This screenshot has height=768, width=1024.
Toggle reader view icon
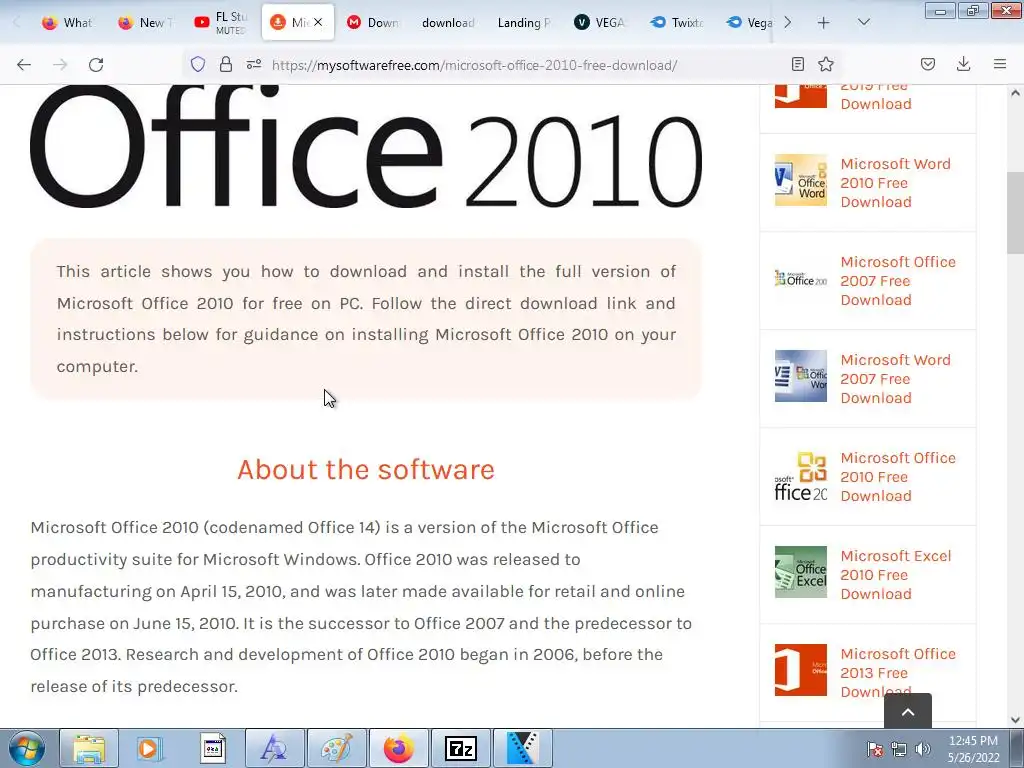point(797,64)
